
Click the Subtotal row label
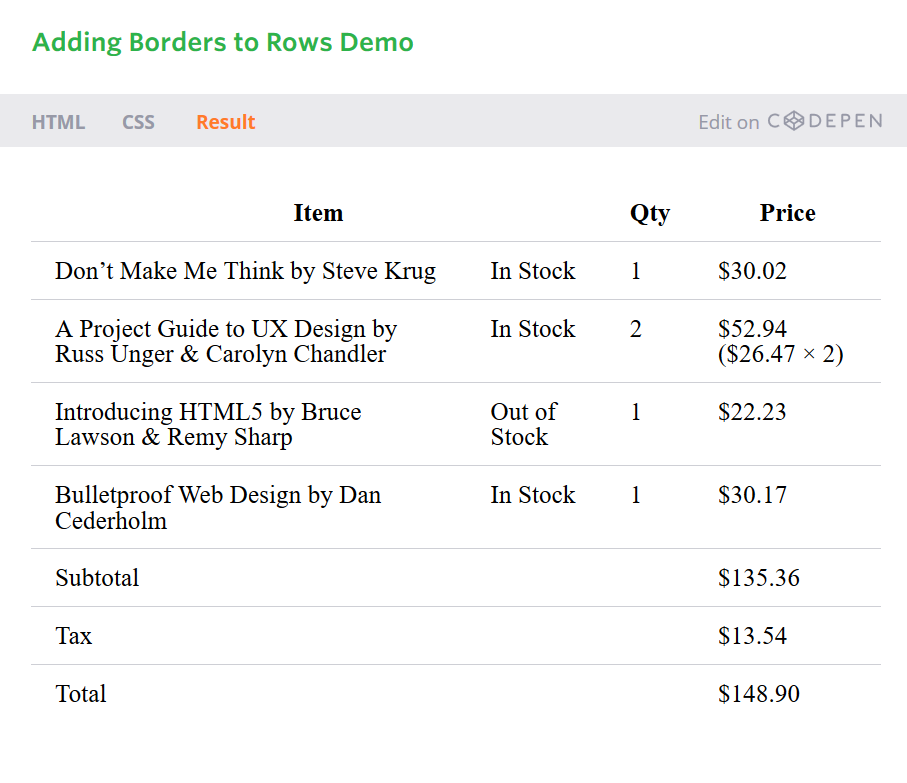click(x=97, y=578)
